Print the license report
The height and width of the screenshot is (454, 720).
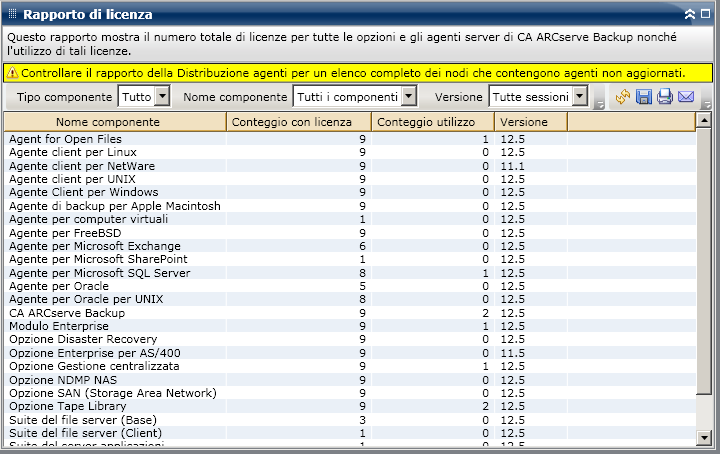[x=665, y=97]
